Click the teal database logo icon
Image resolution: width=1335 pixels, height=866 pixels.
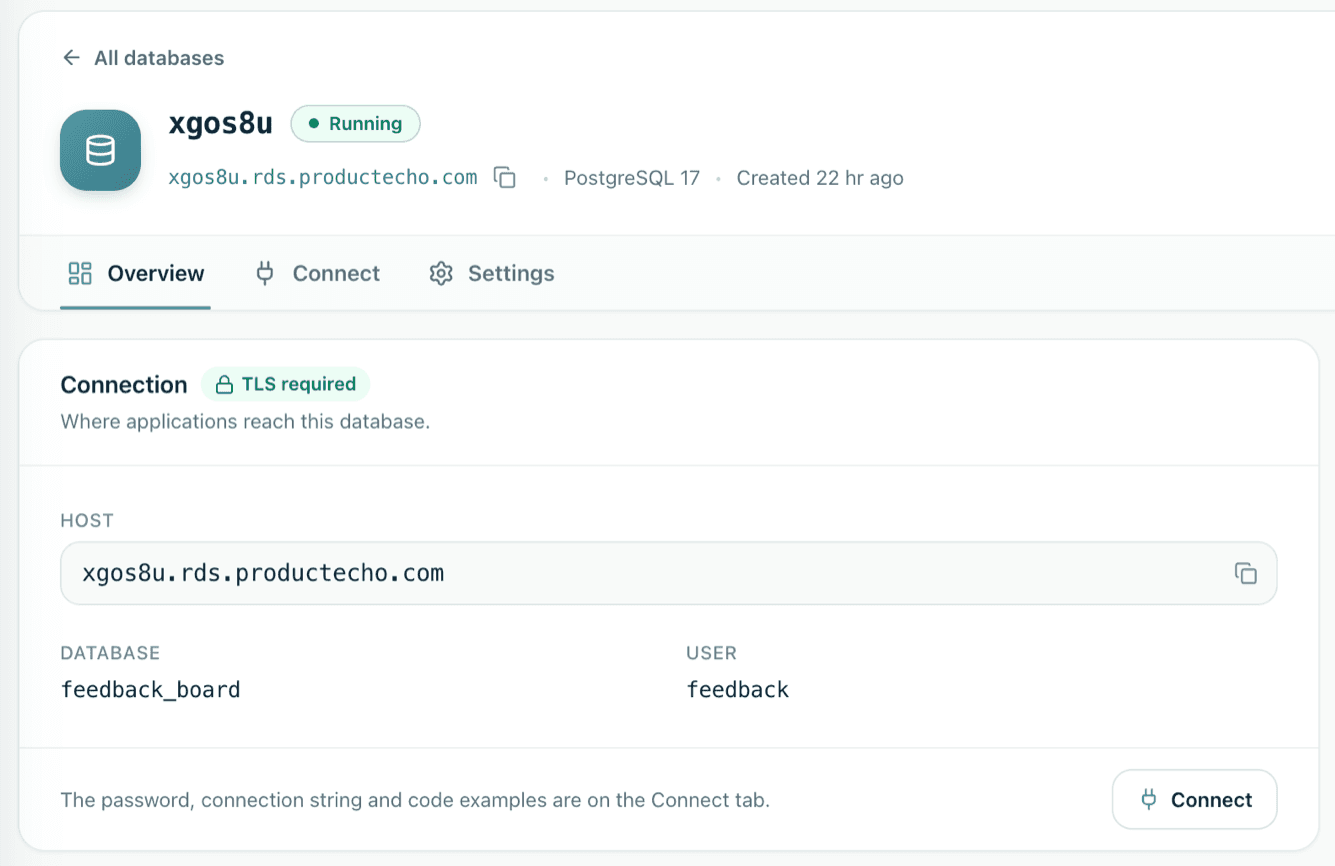[100, 150]
